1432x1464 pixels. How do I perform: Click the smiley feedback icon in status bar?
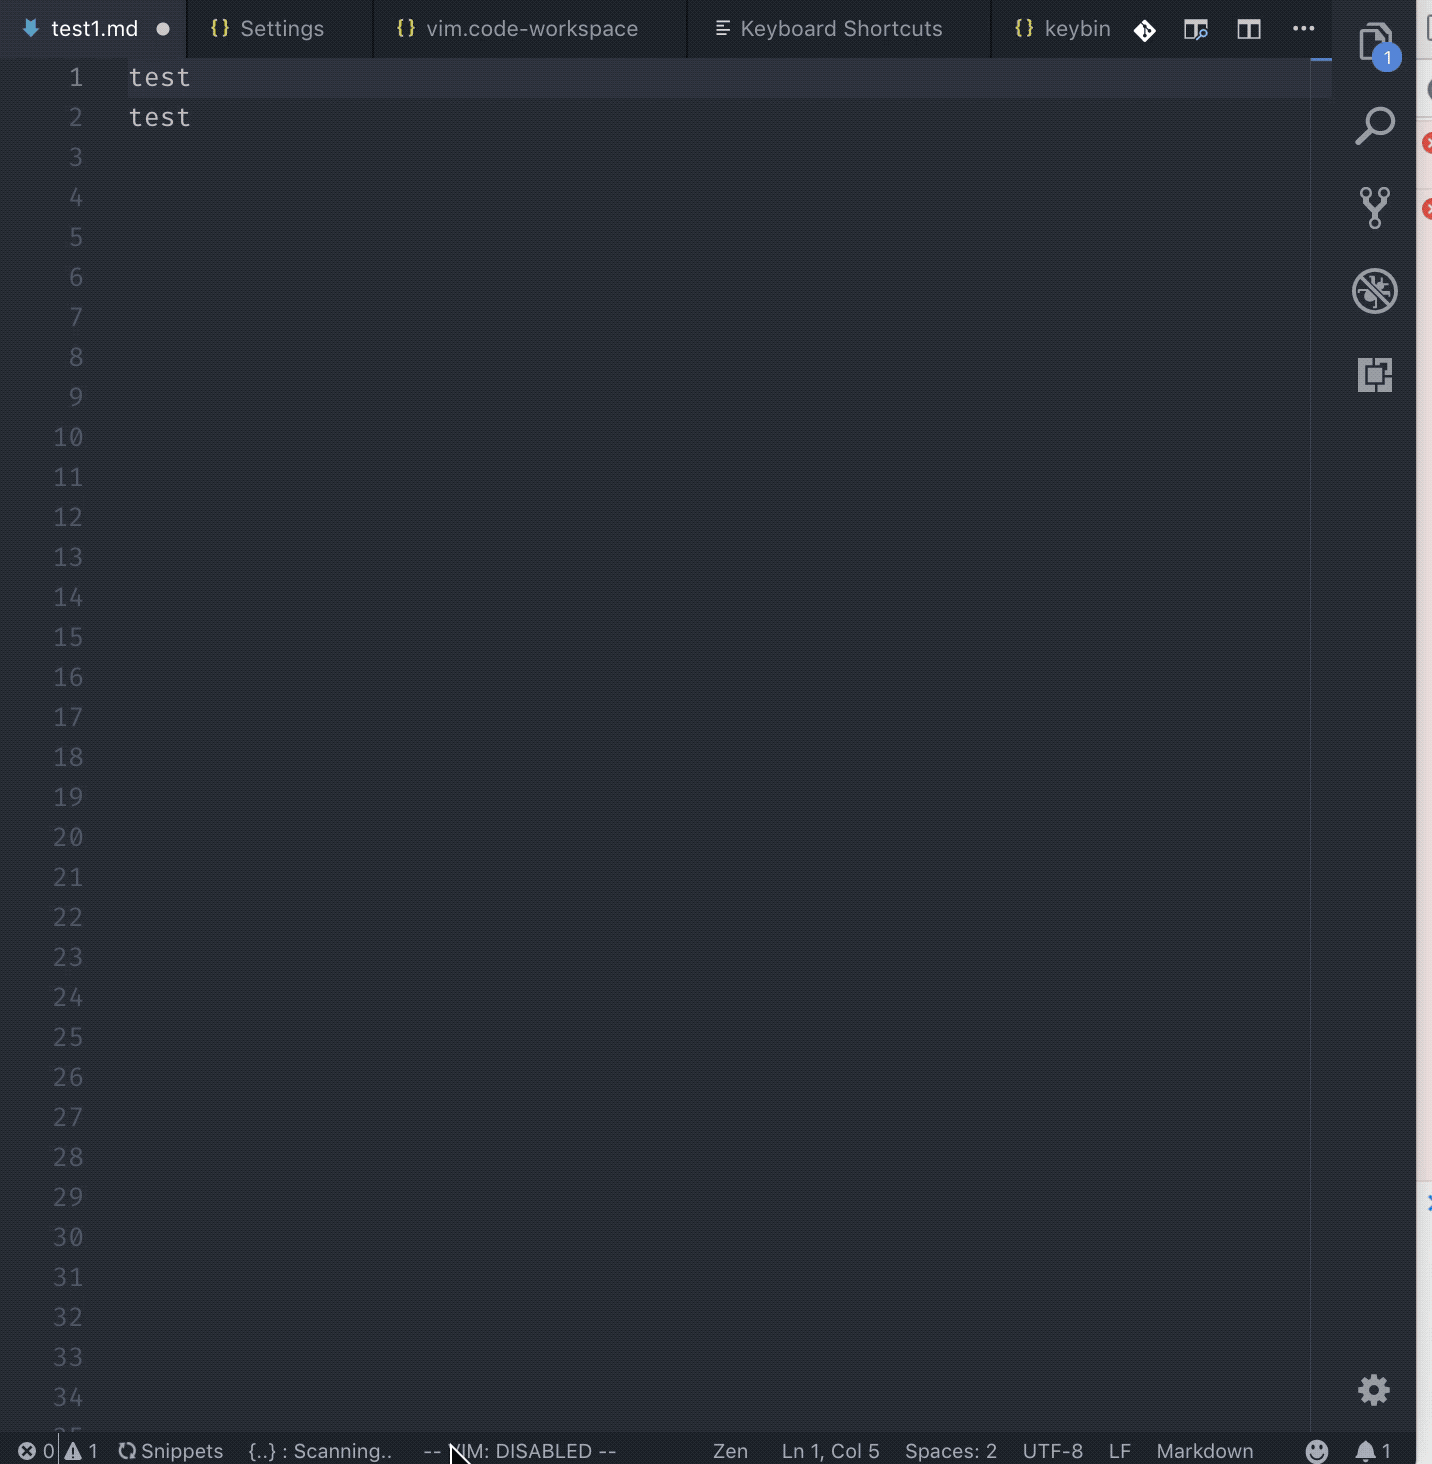[1316, 1451]
